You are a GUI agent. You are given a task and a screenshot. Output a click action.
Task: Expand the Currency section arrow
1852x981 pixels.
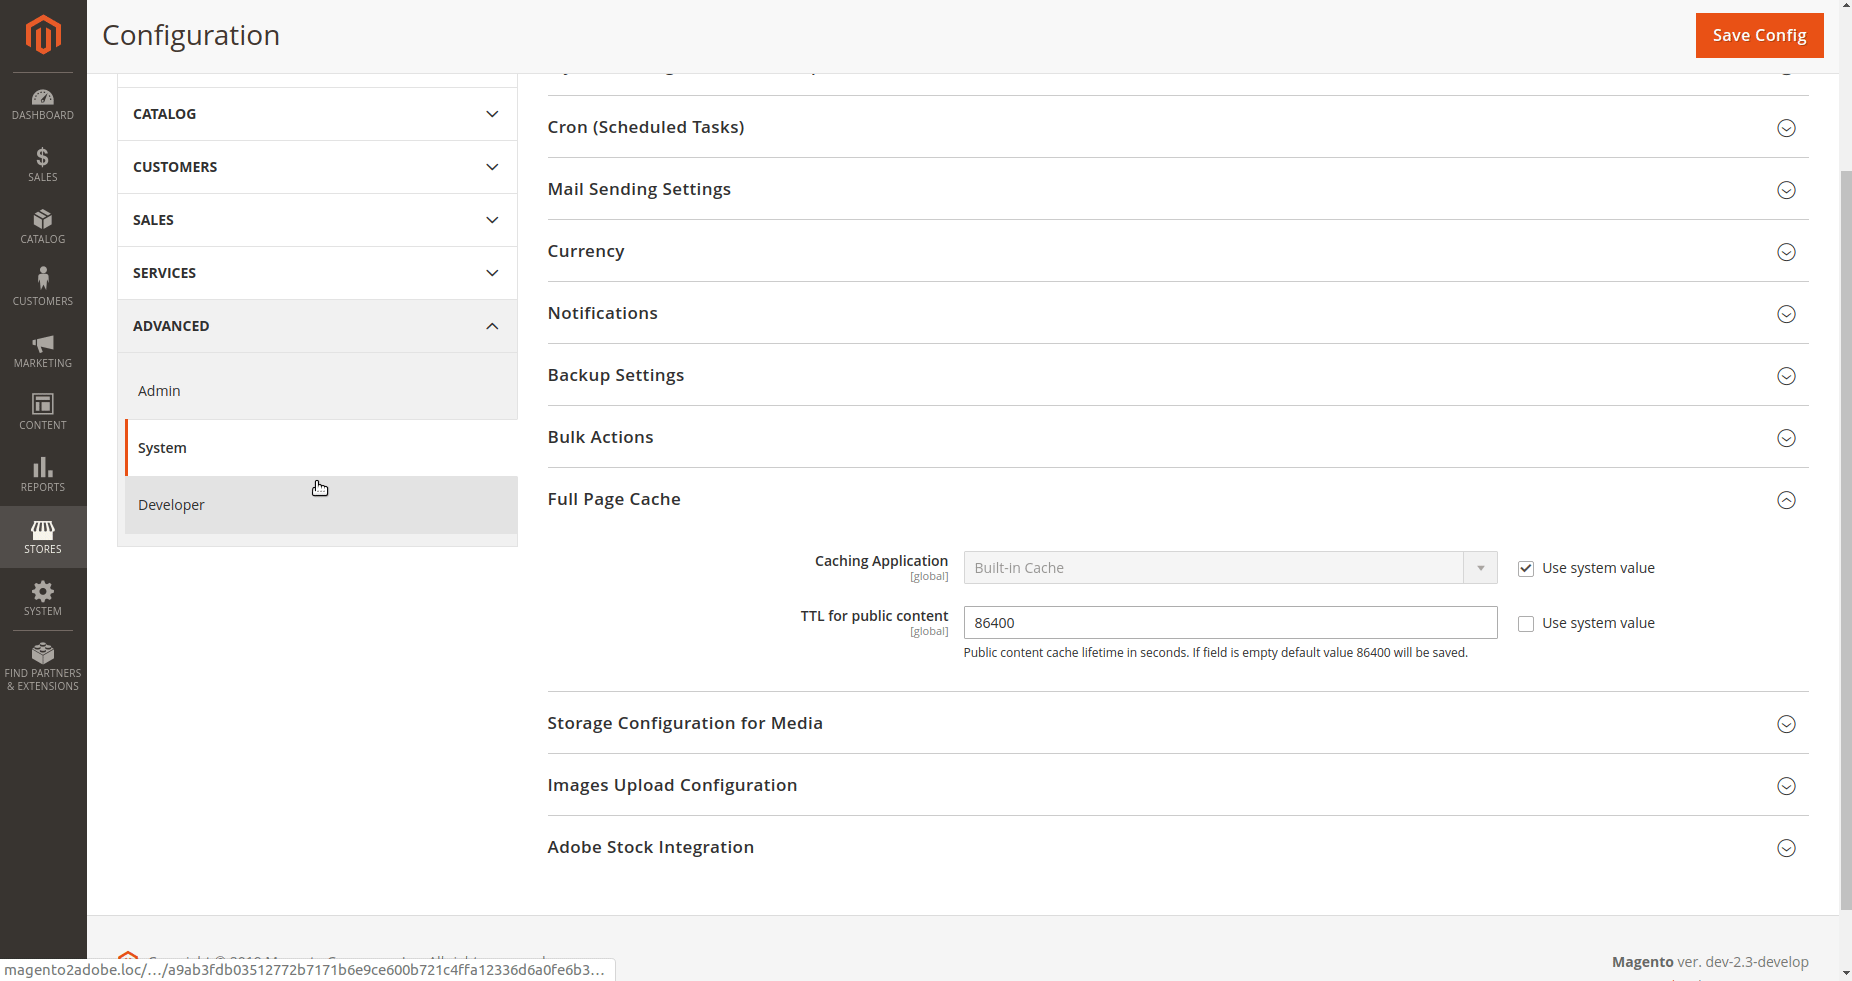tap(1786, 252)
